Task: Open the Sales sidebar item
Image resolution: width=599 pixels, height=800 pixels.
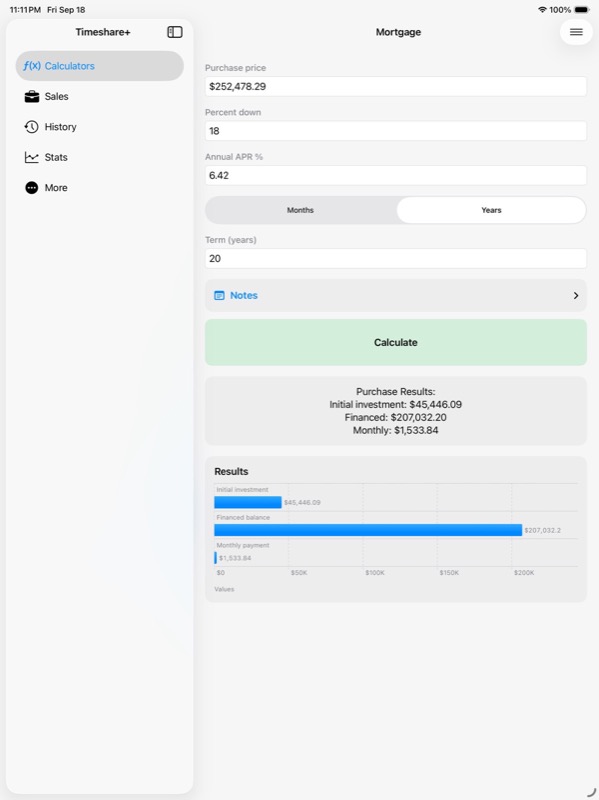Action: (x=99, y=96)
